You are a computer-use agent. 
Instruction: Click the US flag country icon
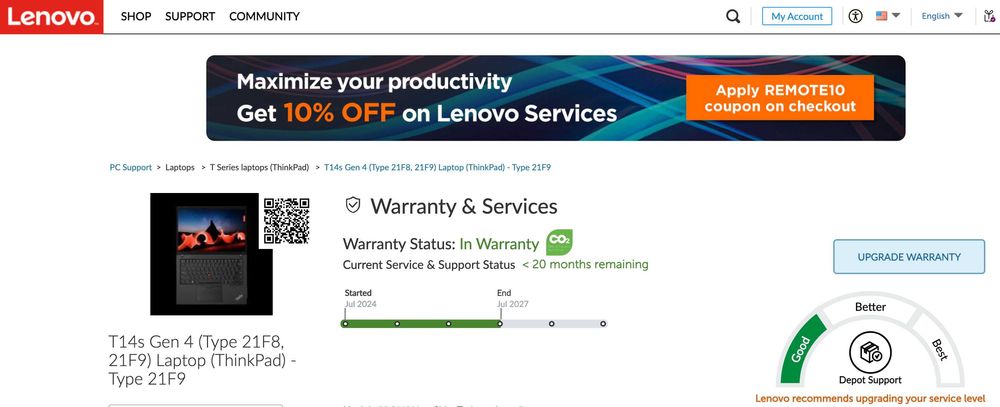tap(882, 16)
